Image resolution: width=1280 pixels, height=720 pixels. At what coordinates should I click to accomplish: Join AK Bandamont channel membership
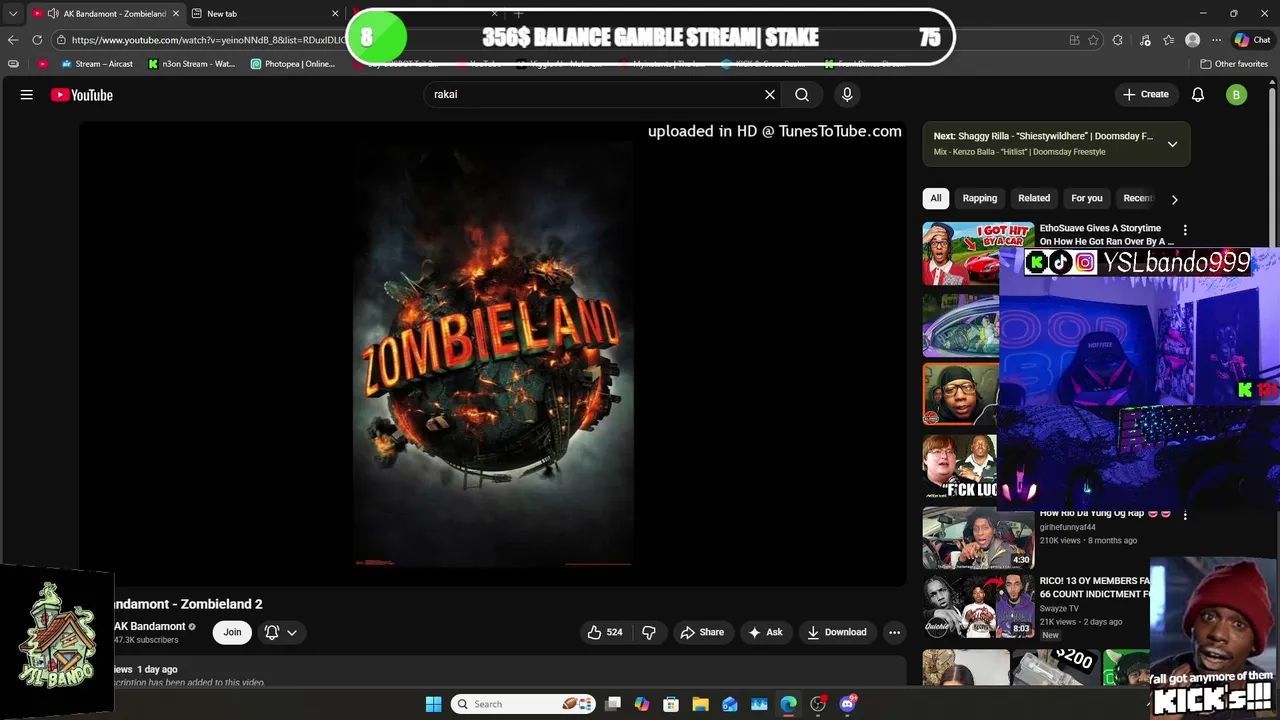(x=232, y=632)
